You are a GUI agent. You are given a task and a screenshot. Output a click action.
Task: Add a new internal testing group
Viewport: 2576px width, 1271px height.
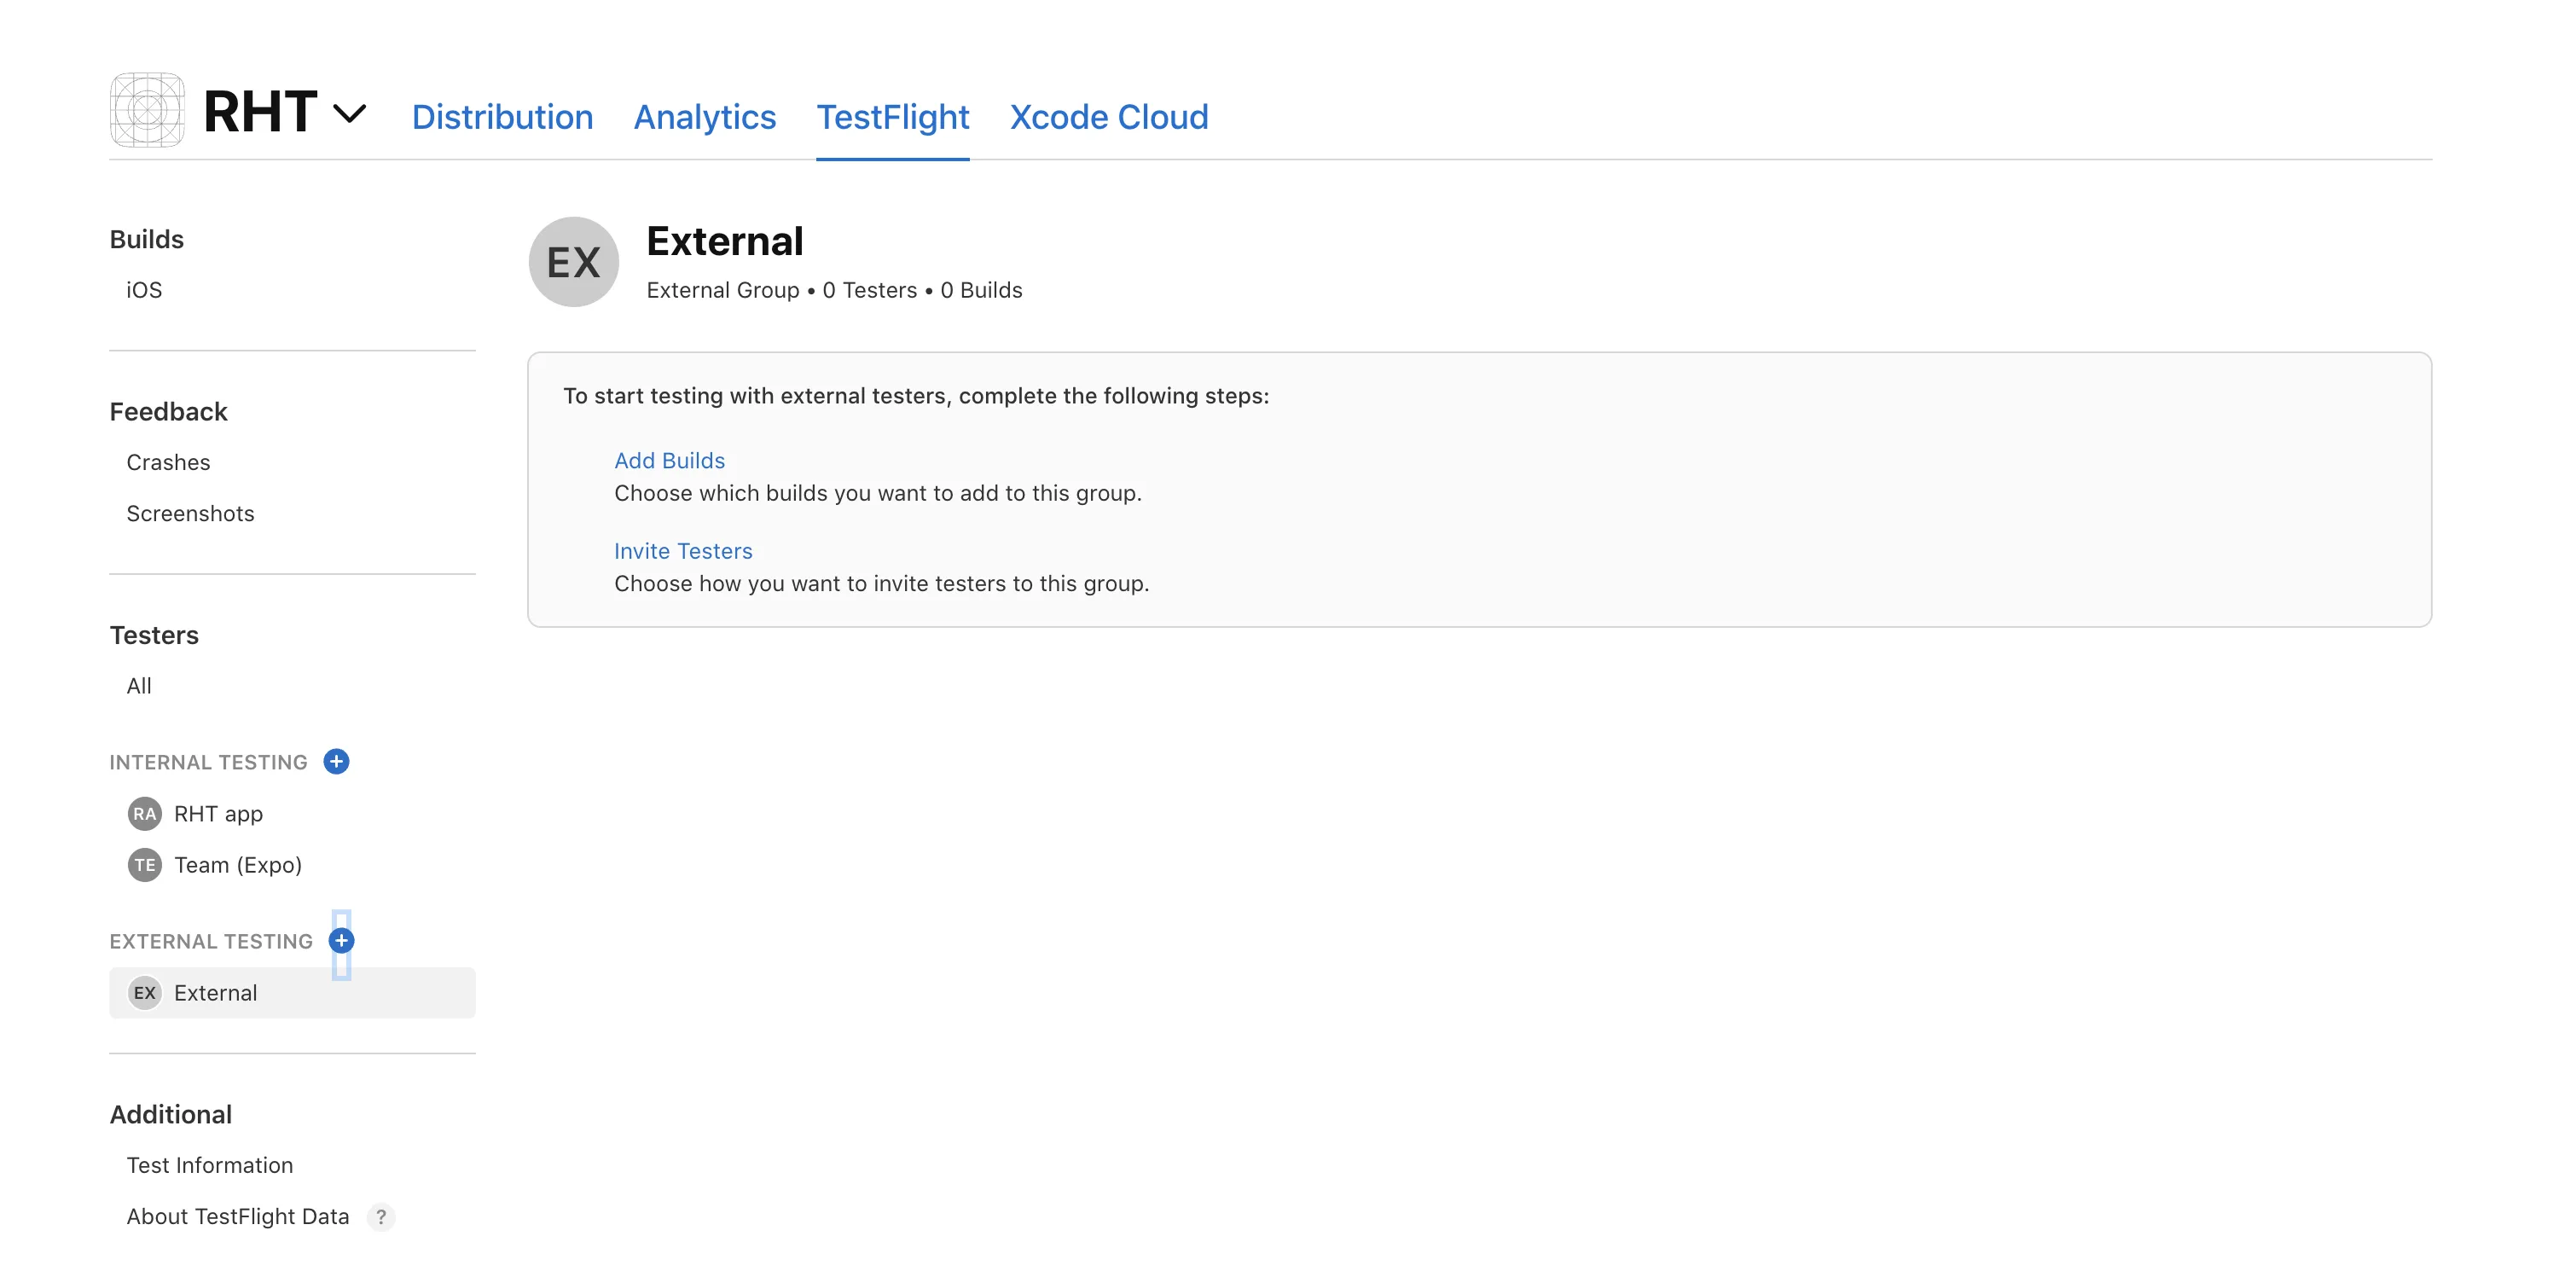point(337,762)
